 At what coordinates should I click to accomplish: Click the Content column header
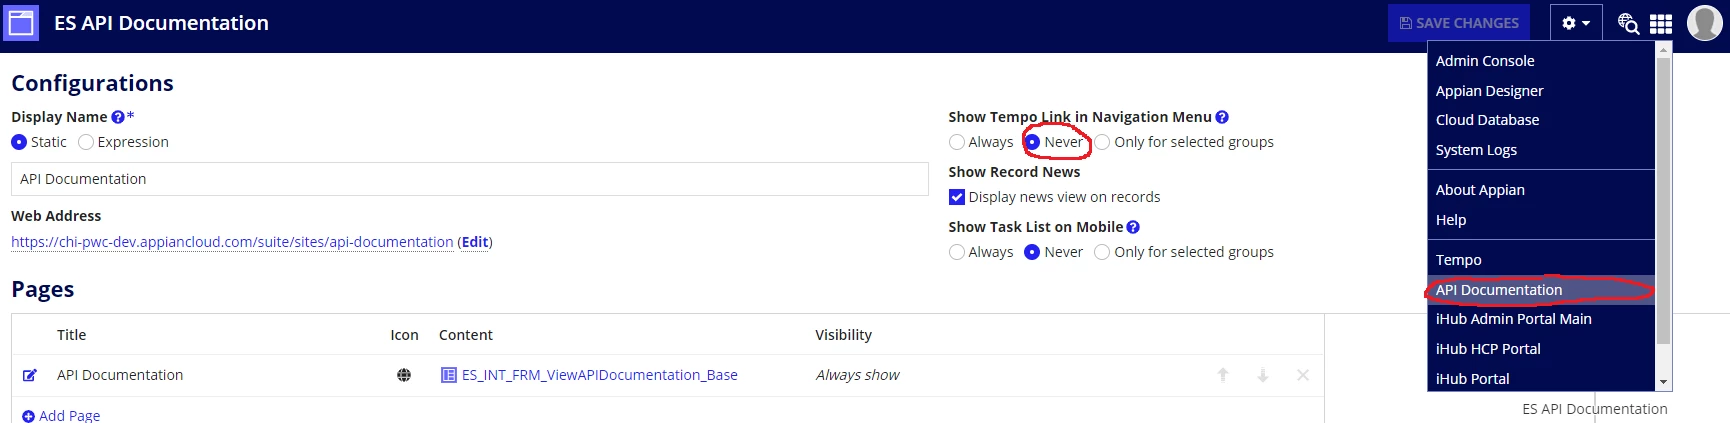point(466,335)
